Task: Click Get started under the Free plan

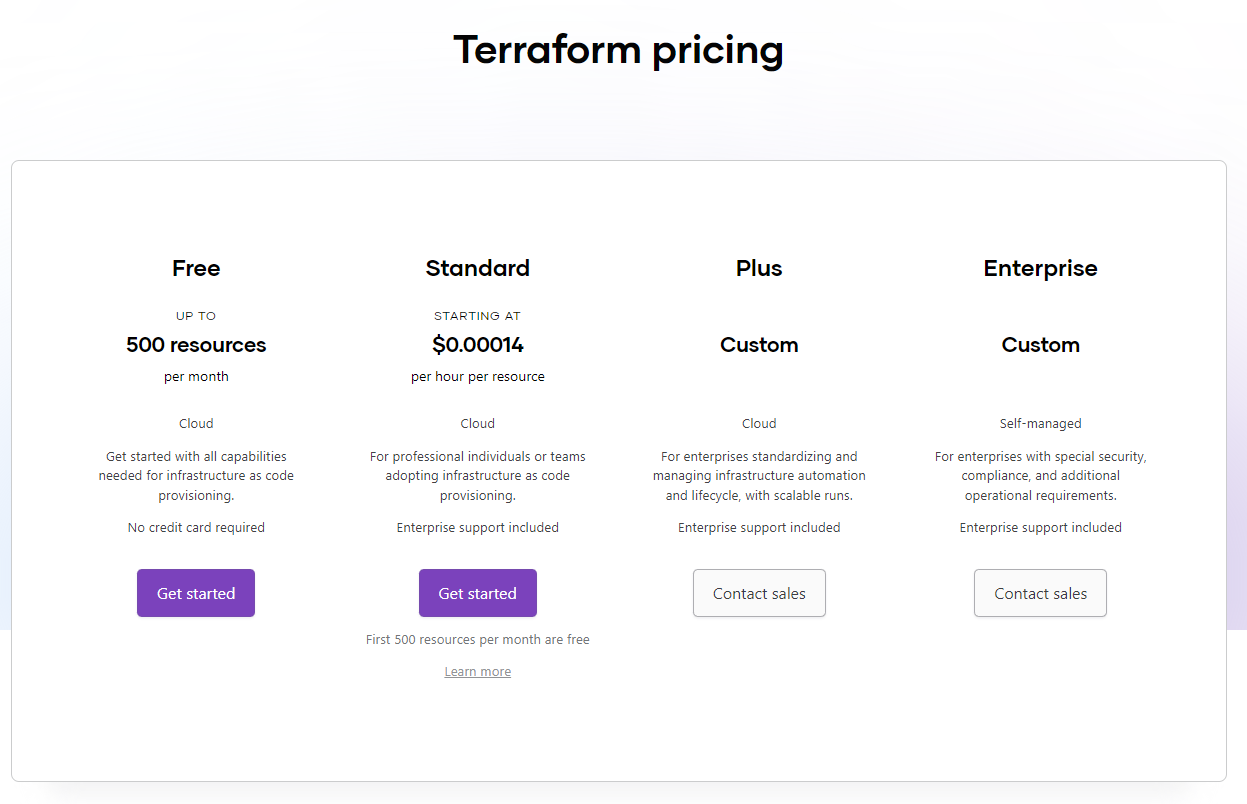Action: coord(196,593)
